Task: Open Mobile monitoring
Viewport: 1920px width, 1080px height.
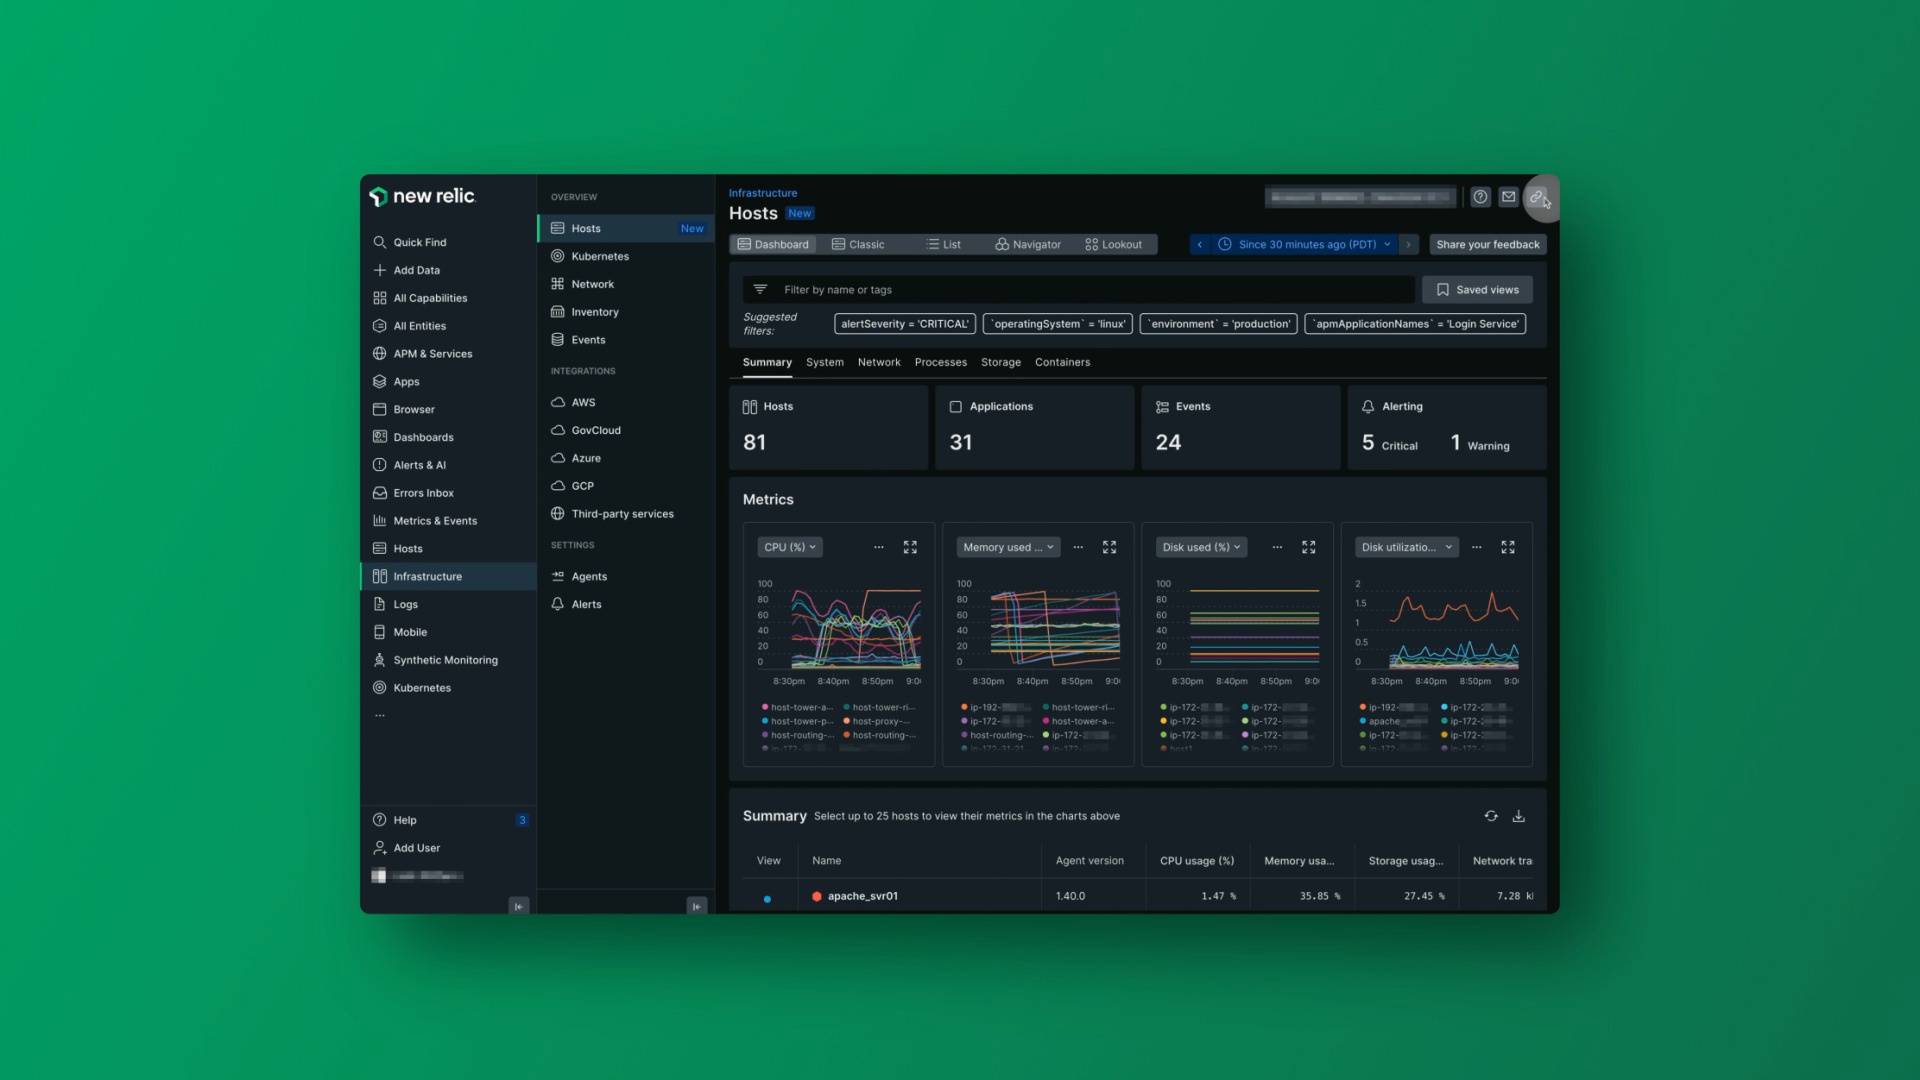Action: (410, 633)
